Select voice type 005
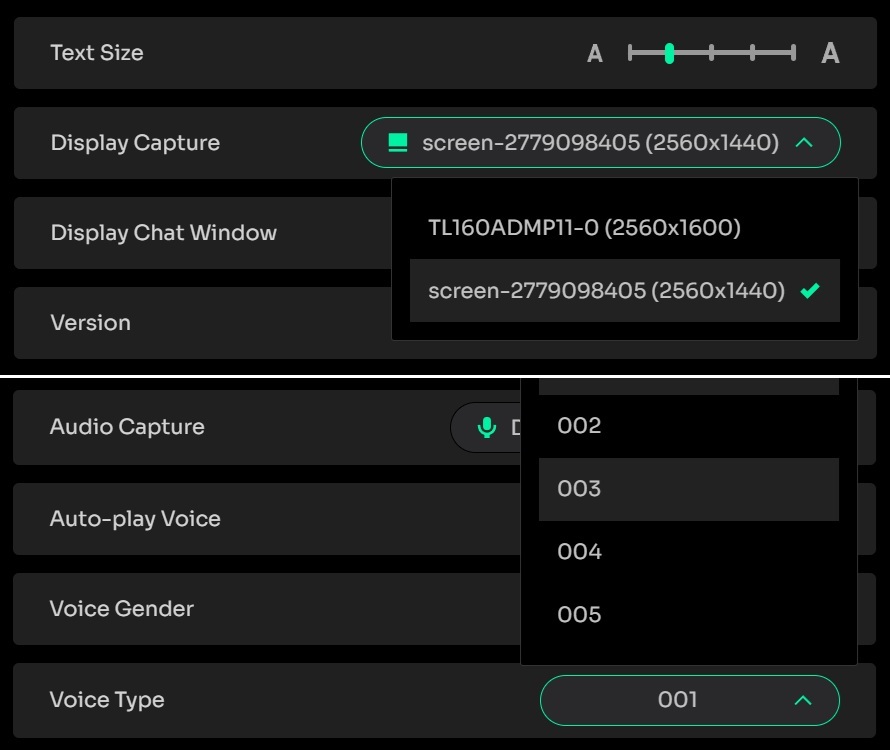The height and width of the screenshot is (750, 890). point(689,615)
